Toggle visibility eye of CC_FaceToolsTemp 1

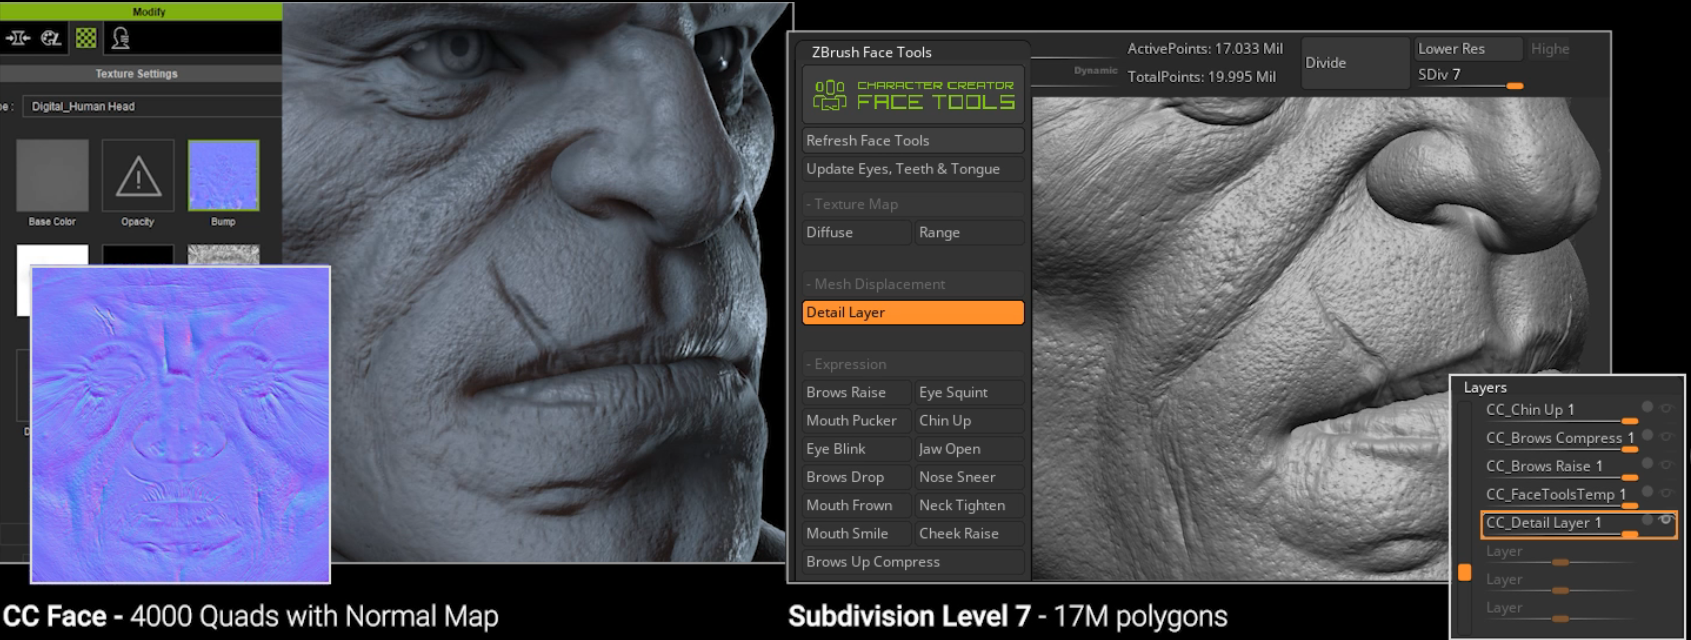pos(1666,492)
